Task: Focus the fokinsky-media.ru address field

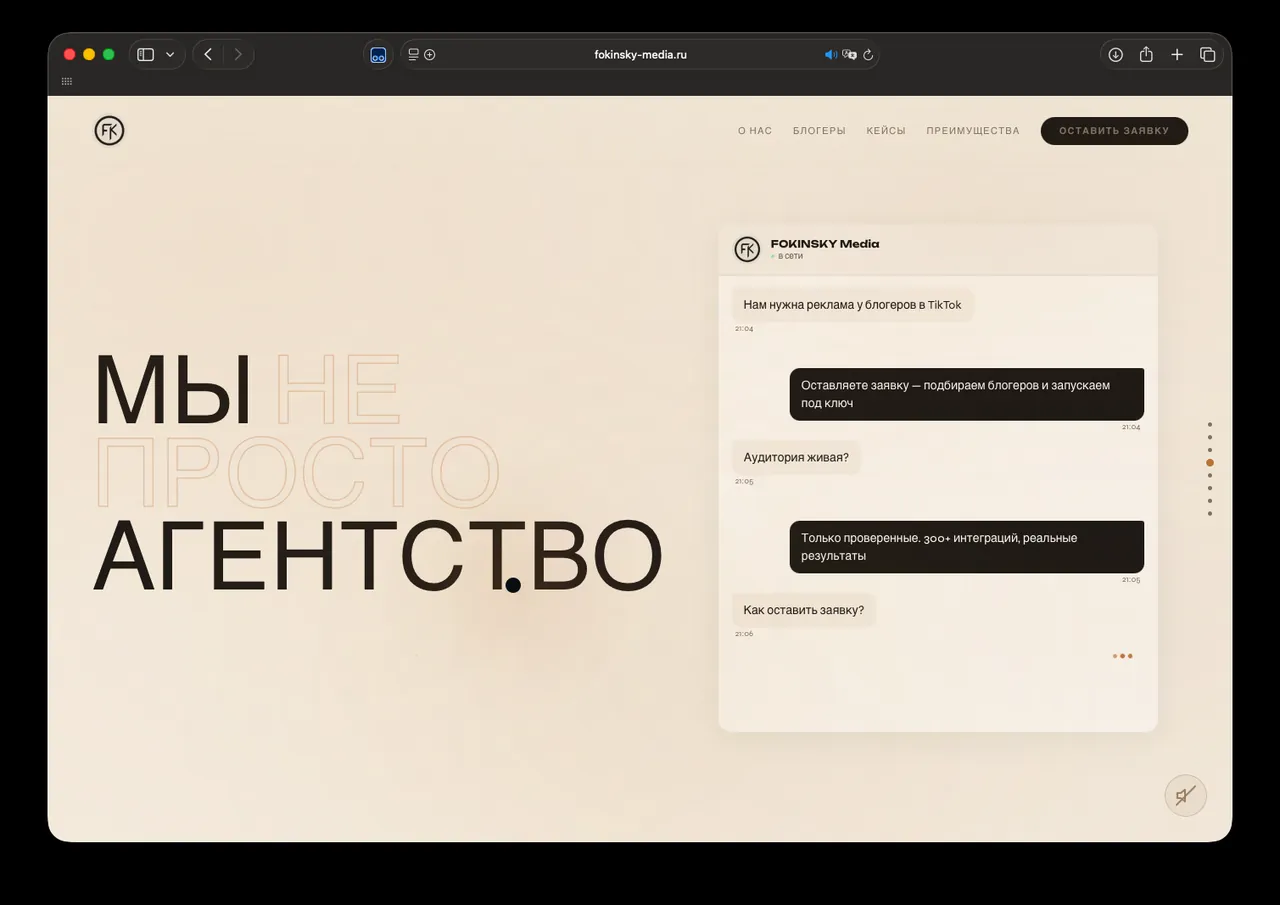Action: 640,55
